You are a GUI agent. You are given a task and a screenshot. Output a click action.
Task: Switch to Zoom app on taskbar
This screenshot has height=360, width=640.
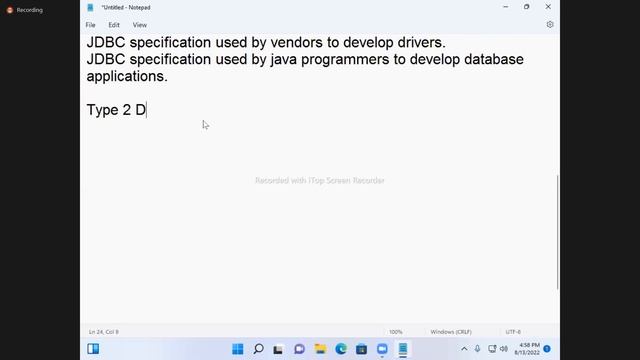(382, 349)
